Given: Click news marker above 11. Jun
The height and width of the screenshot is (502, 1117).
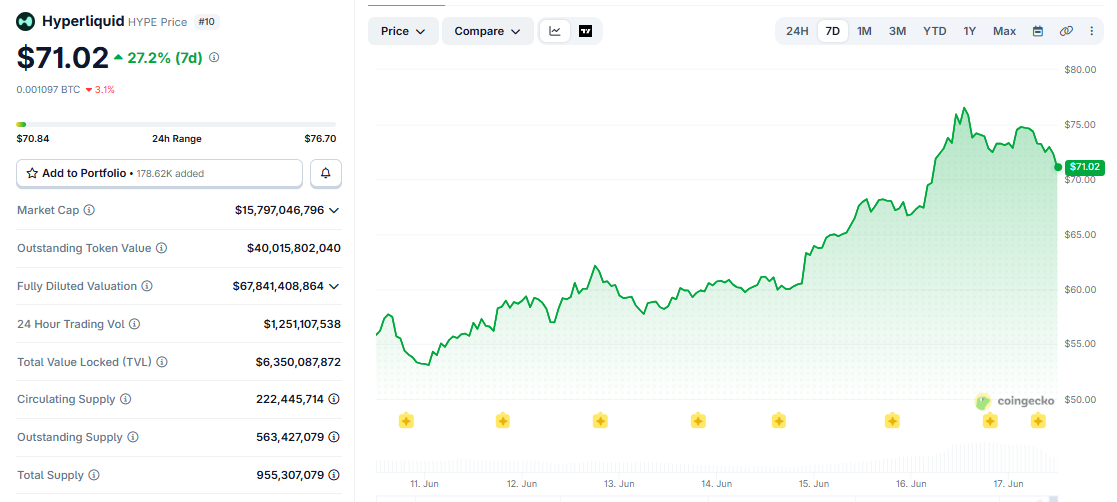Looking at the screenshot, I should (x=406, y=421).
